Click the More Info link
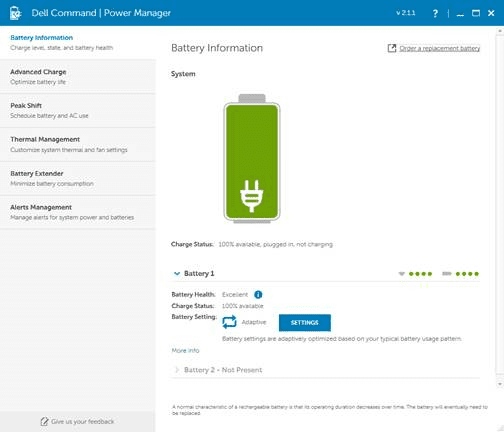504x432 pixels. click(185, 351)
